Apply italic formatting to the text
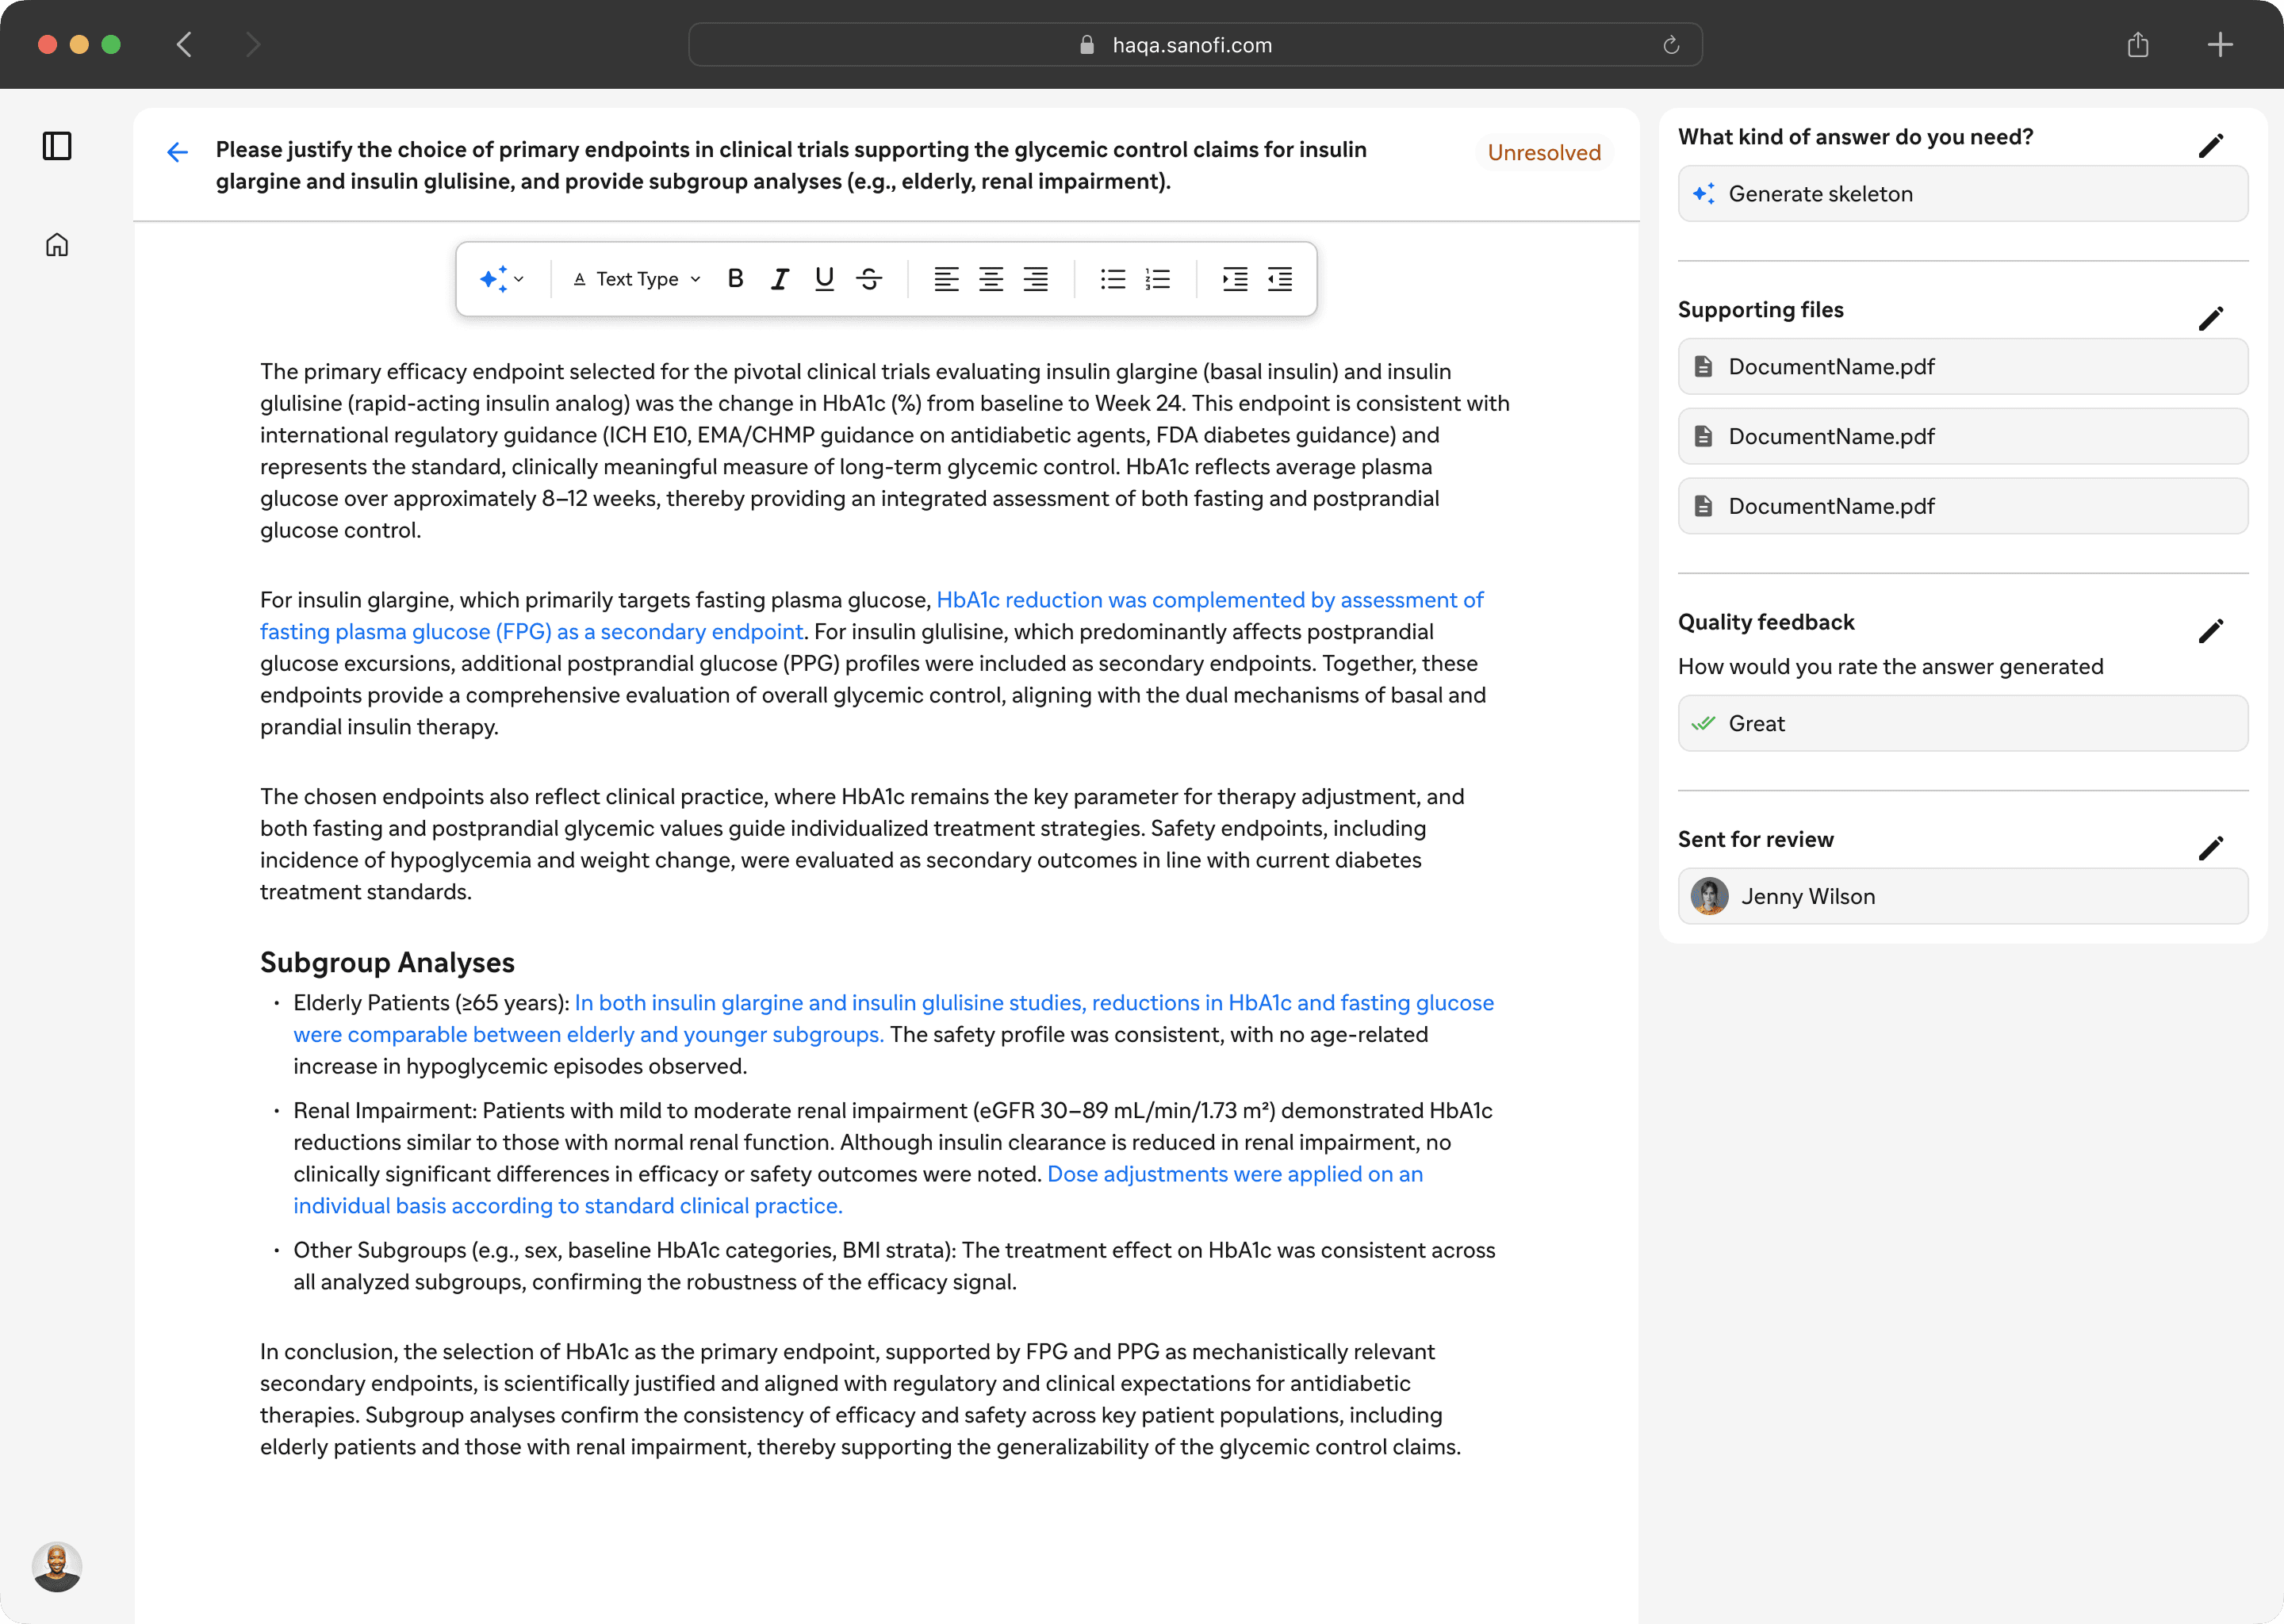Image resolution: width=2284 pixels, height=1624 pixels. pos(780,279)
